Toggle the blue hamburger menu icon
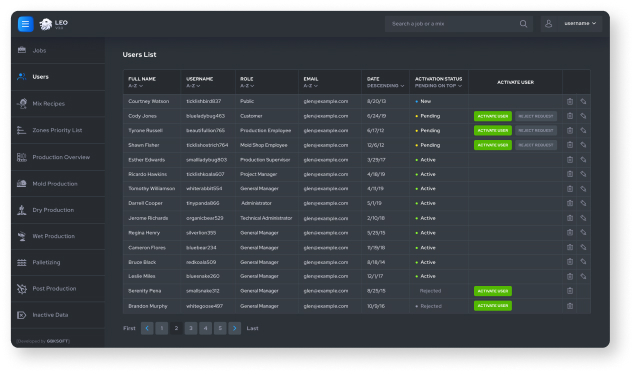635x374 pixels. tap(25, 24)
